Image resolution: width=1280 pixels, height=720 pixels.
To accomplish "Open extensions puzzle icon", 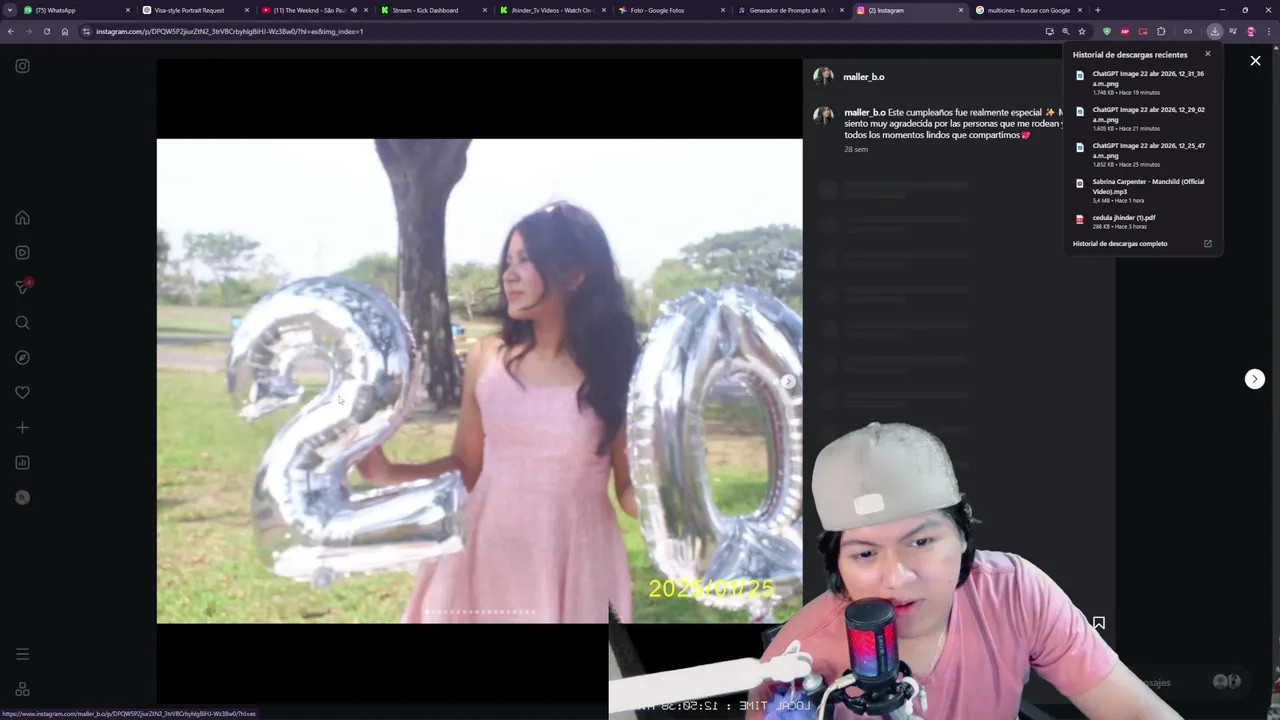I will pyautogui.click(x=1161, y=31).
